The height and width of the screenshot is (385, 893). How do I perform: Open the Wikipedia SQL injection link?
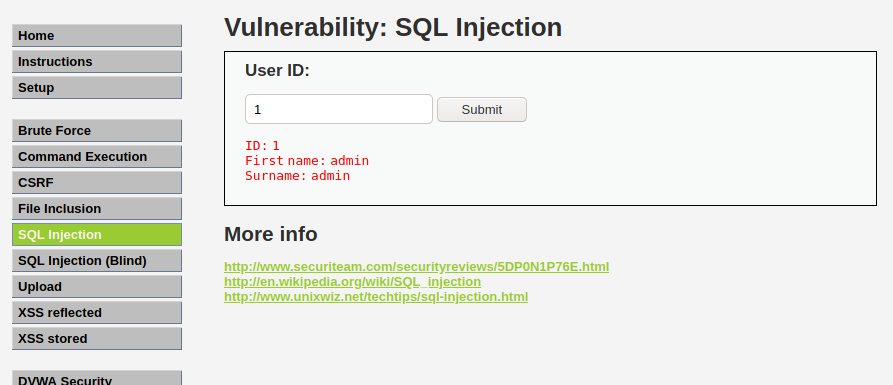353,282
